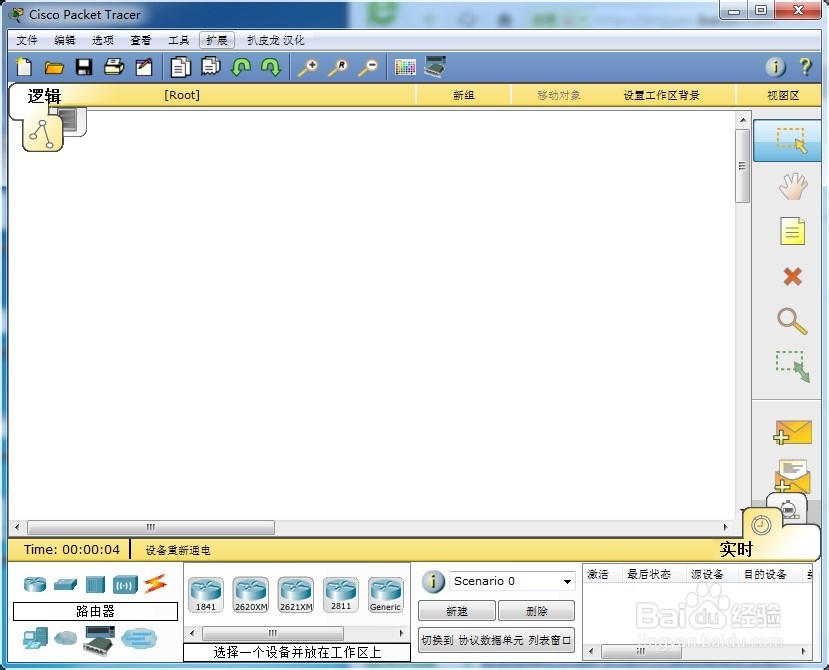Image resolution: width=829 pixels, height=670 pixels.
Task: Select the Wireless Devices category icon
Action: 125,585
